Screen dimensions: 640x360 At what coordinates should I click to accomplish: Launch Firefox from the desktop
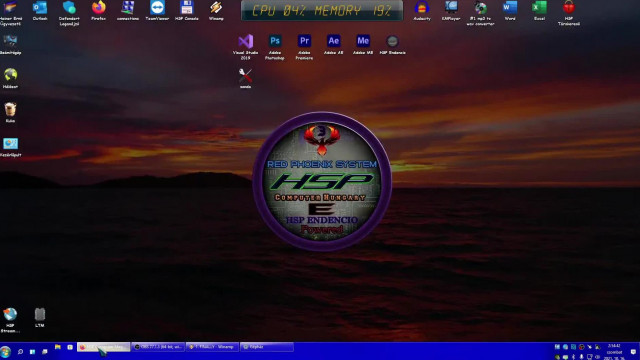pyautogui.click(x=98, y=11)
